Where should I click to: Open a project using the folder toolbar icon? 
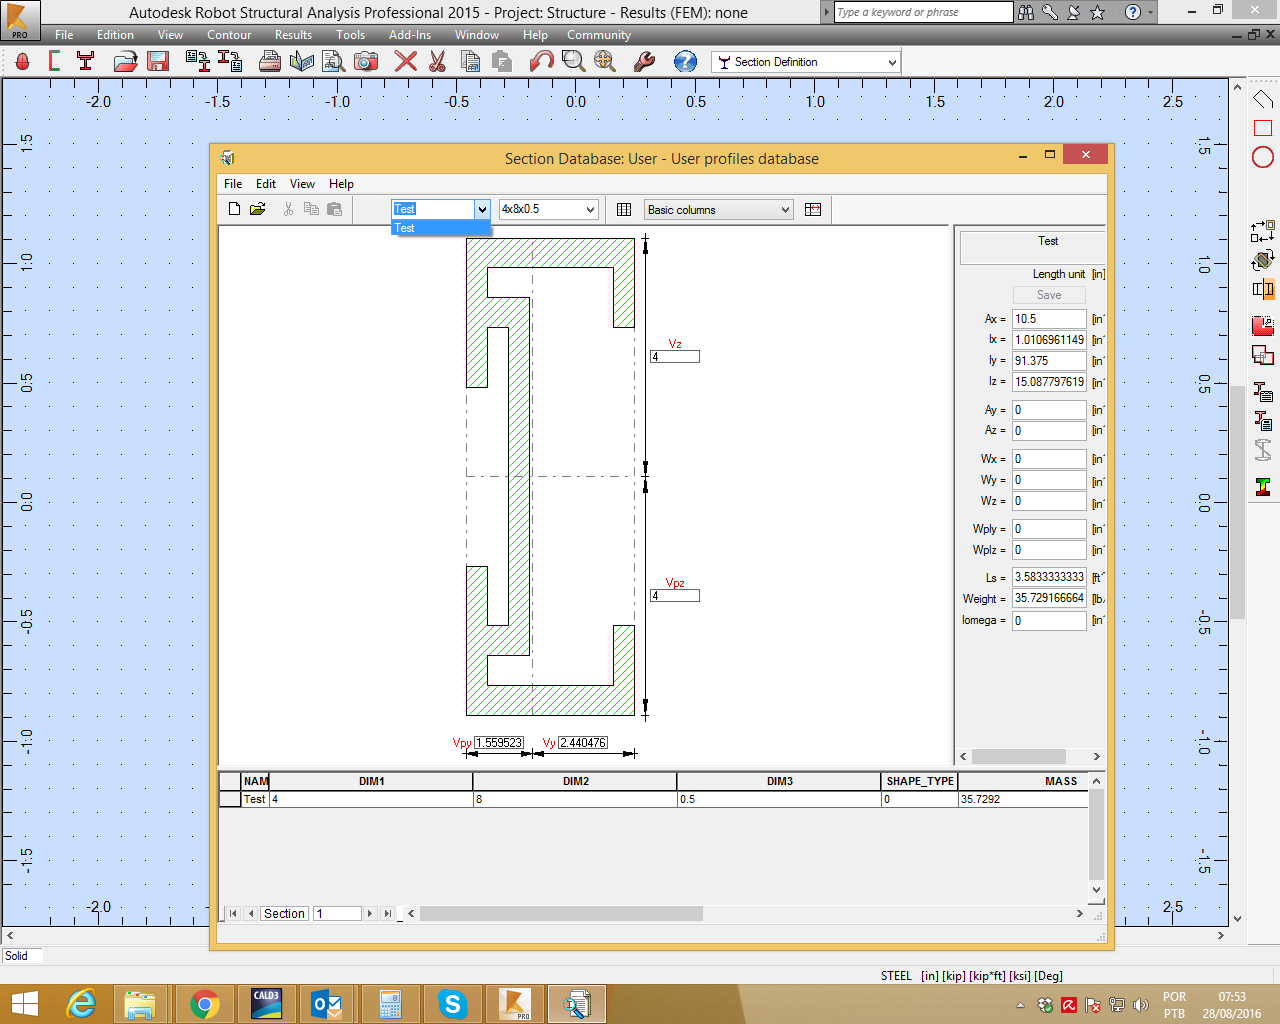pyautogui.click(x=124, y=61)
